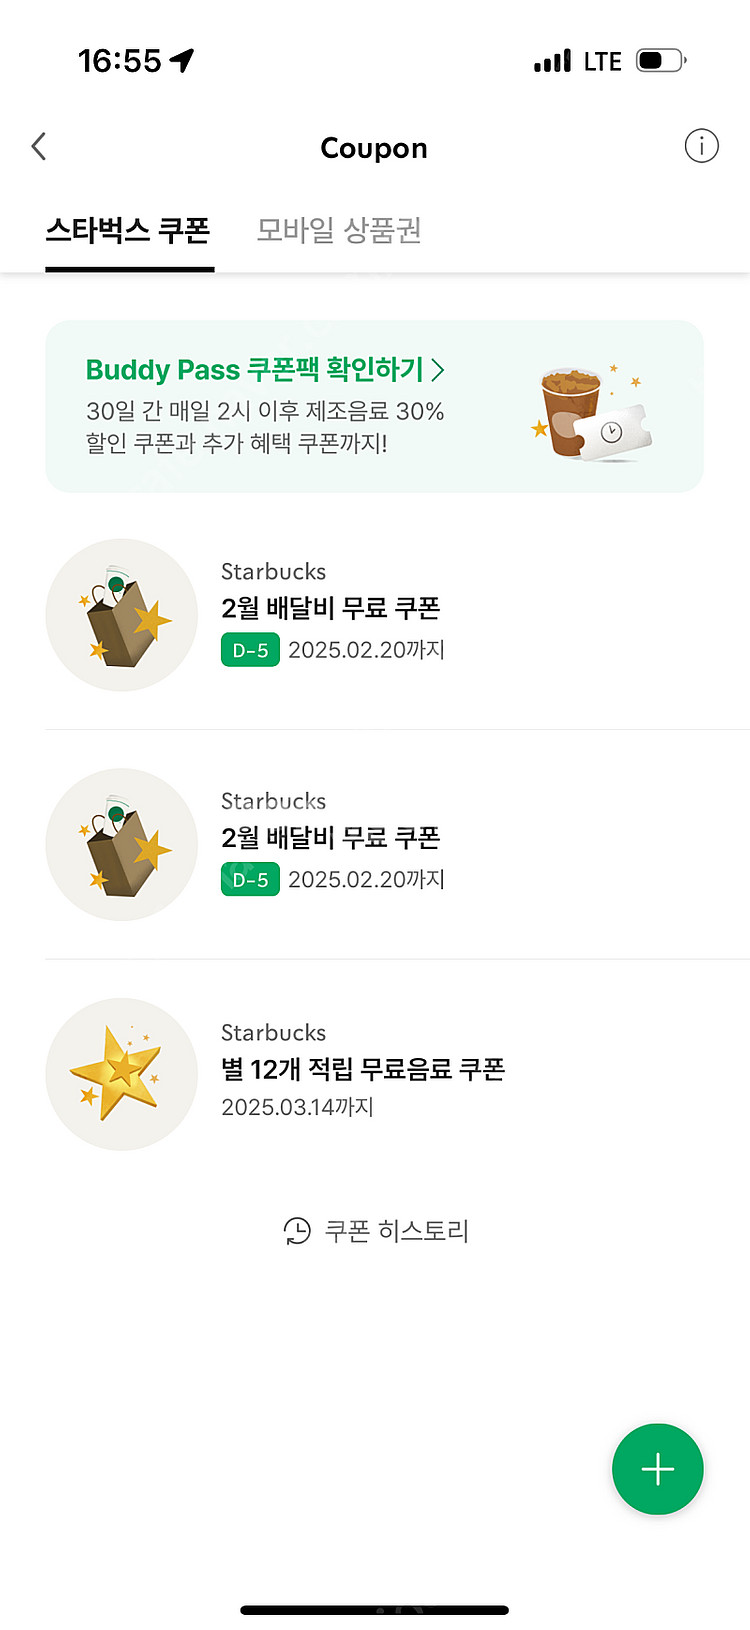Tap the gold star coupon icon
The image size is (750, 1630).
click(122, 1074)
